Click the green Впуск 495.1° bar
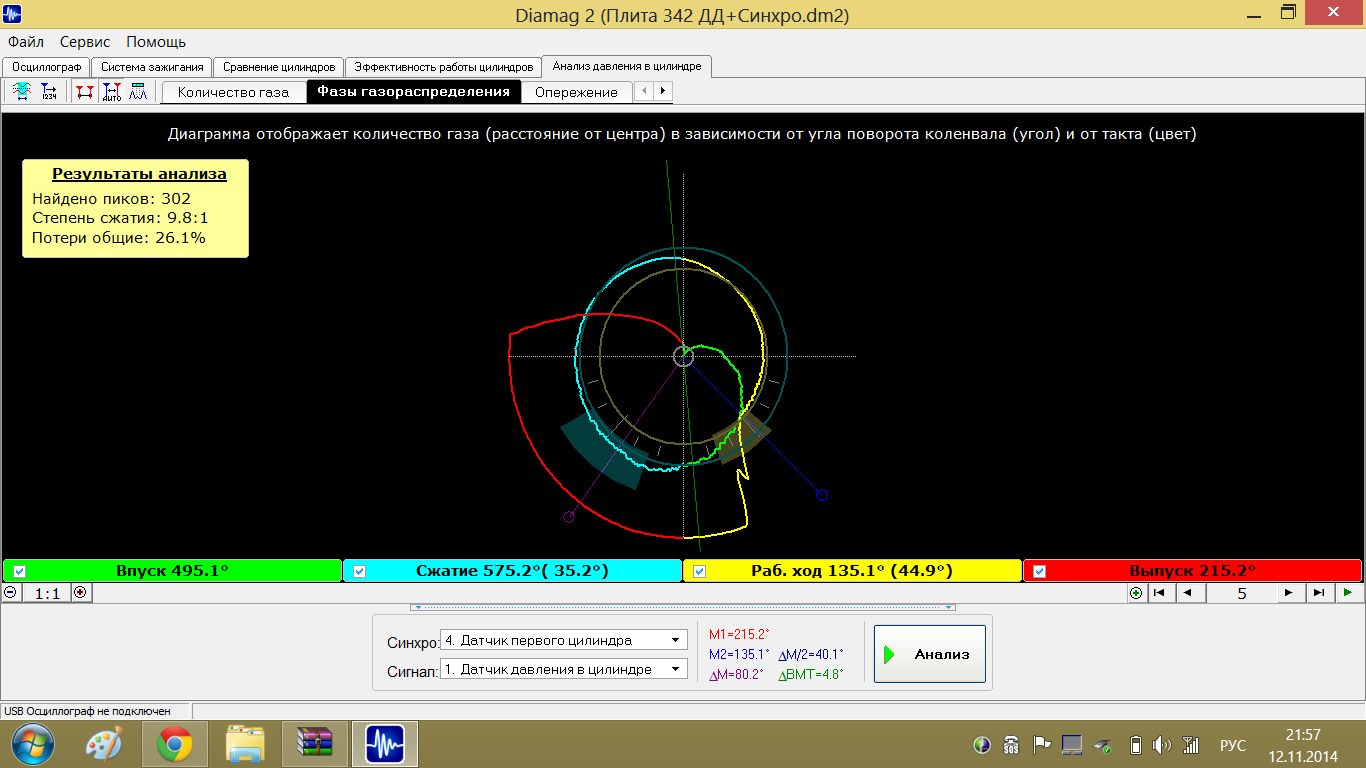The width and height of the screenshot is (1366, 768). [x=173, y=571]
